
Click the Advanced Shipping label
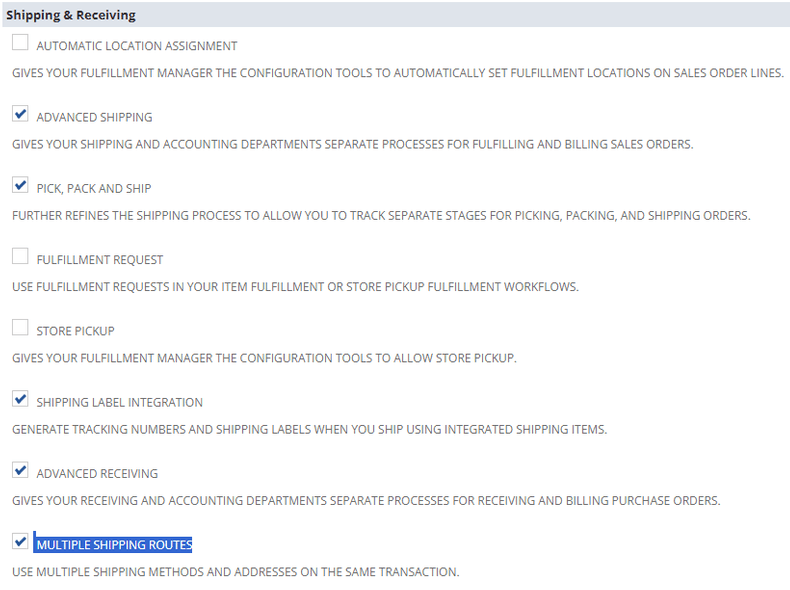(x=94, y=117)
